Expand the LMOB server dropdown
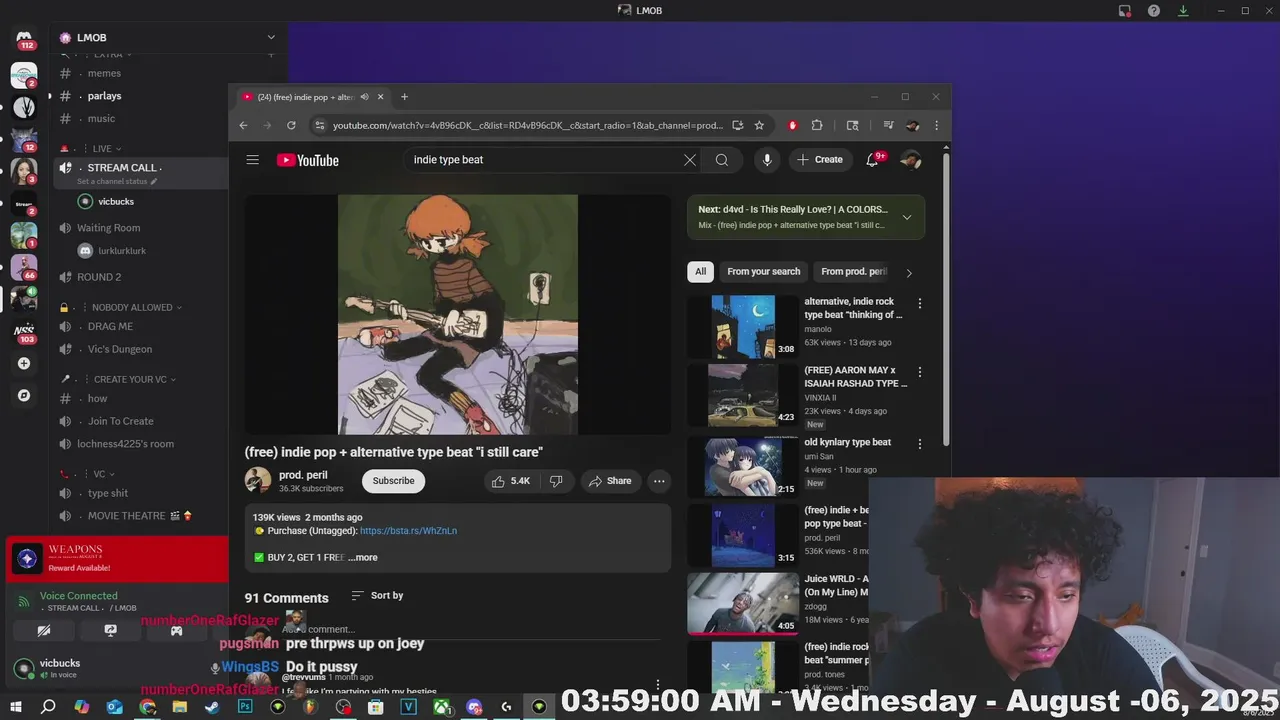Viewport: 1280px width, 720px height. pos(271,38)
